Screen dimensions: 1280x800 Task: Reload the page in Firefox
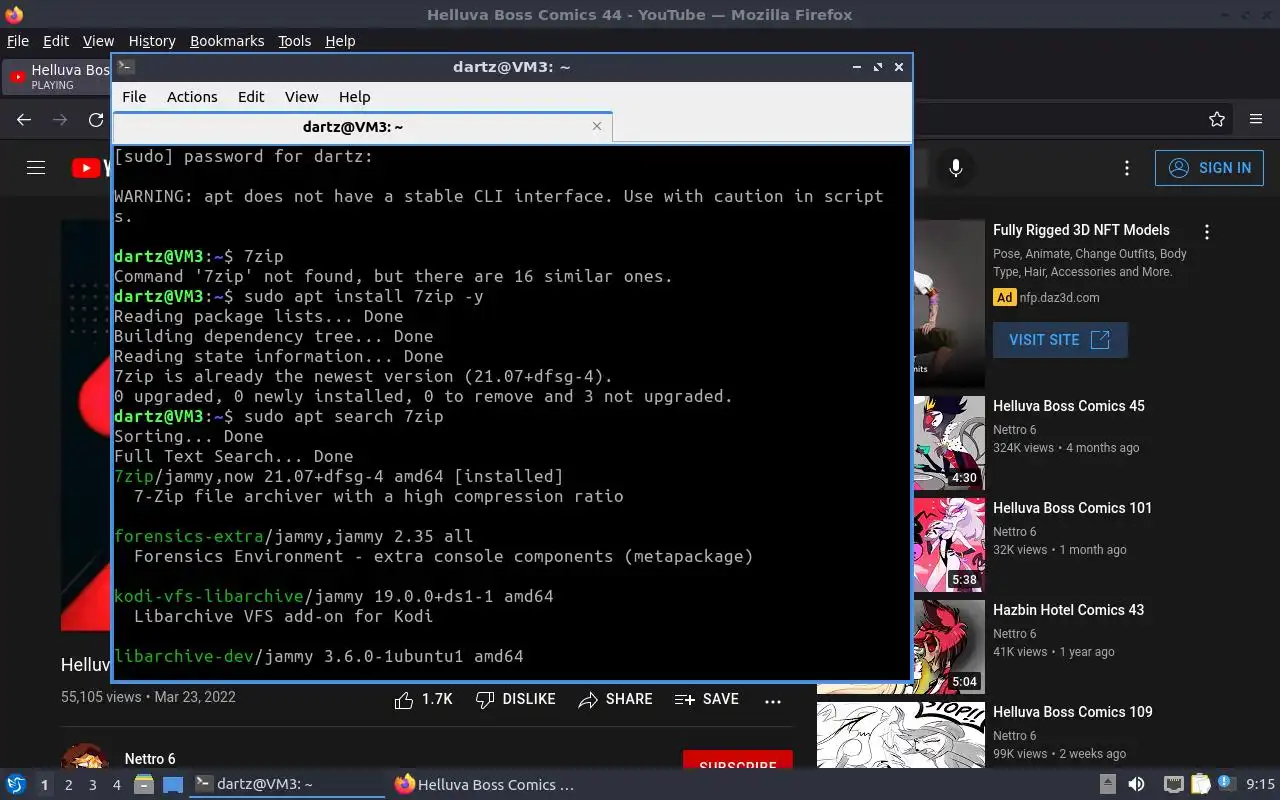pos(96,119)
